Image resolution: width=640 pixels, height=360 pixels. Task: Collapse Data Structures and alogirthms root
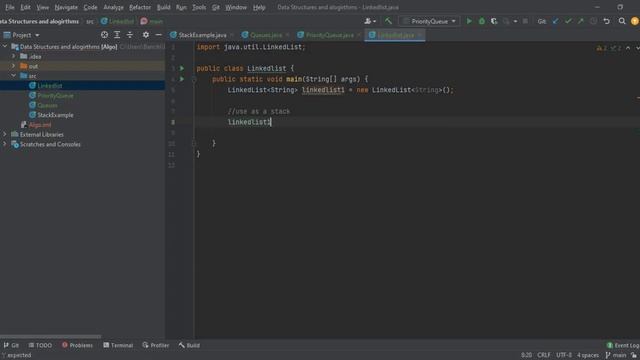tap(5, 47)
